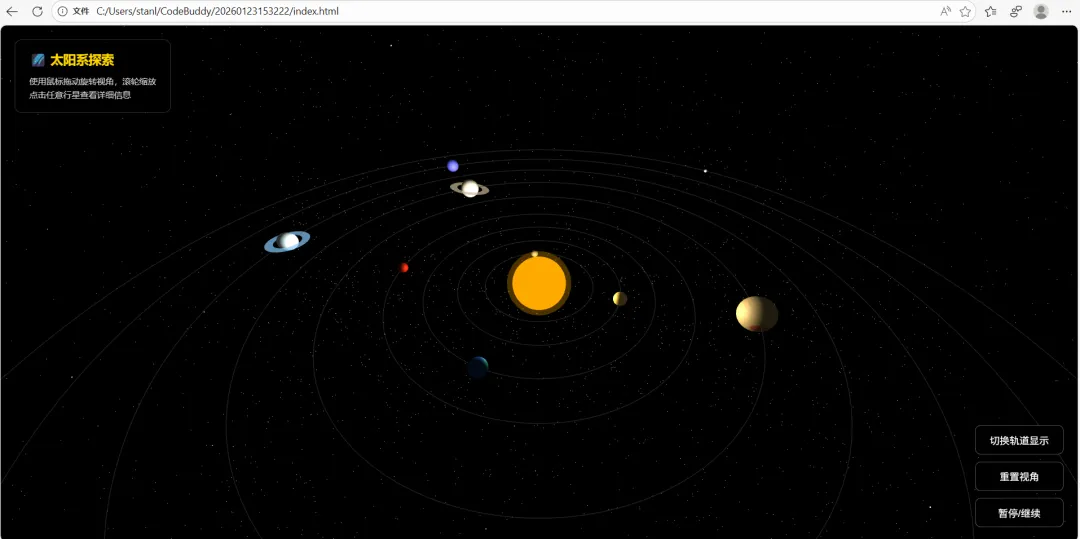Click the 太阳系探索 title text
The width and height of the screenshot is (1080, 539).
click(x=82, y=61)
